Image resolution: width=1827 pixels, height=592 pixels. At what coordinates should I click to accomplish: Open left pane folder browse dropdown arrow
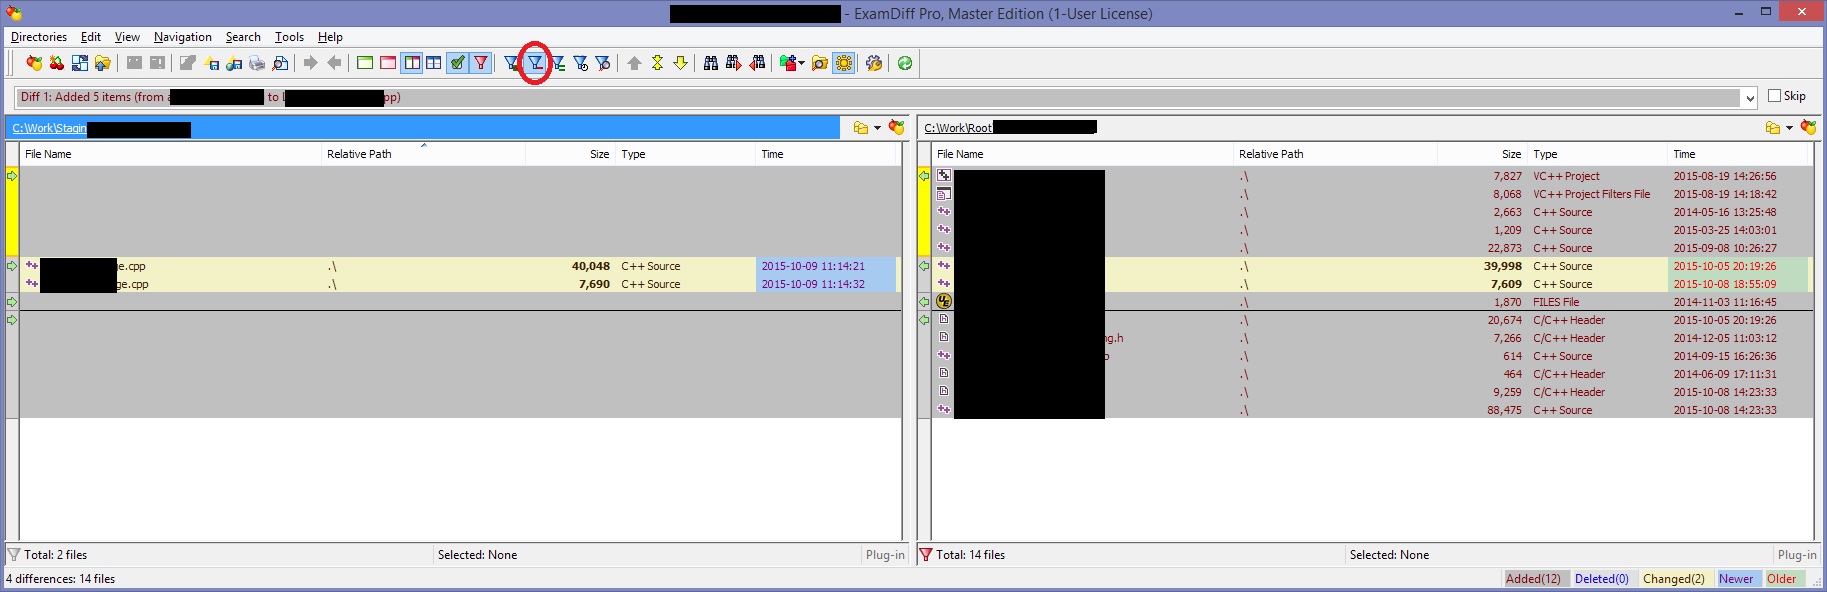coord(877,128)
